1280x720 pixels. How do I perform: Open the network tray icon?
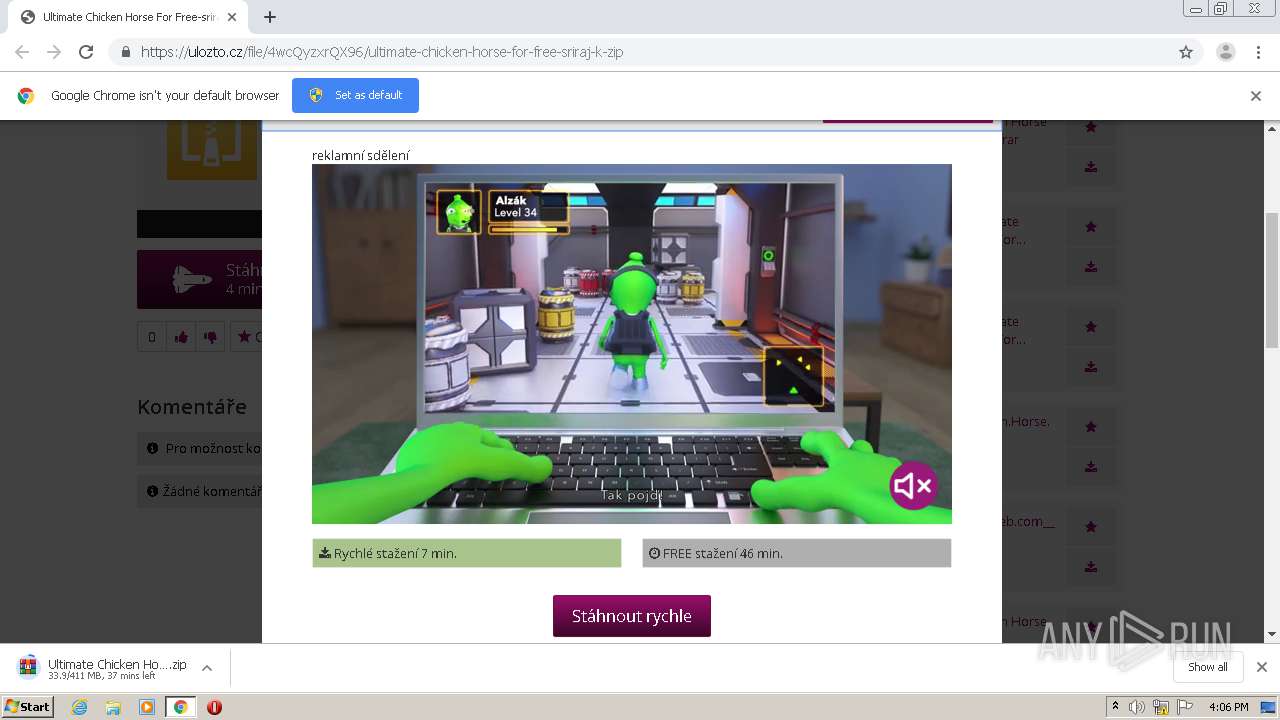(1161, 707)
